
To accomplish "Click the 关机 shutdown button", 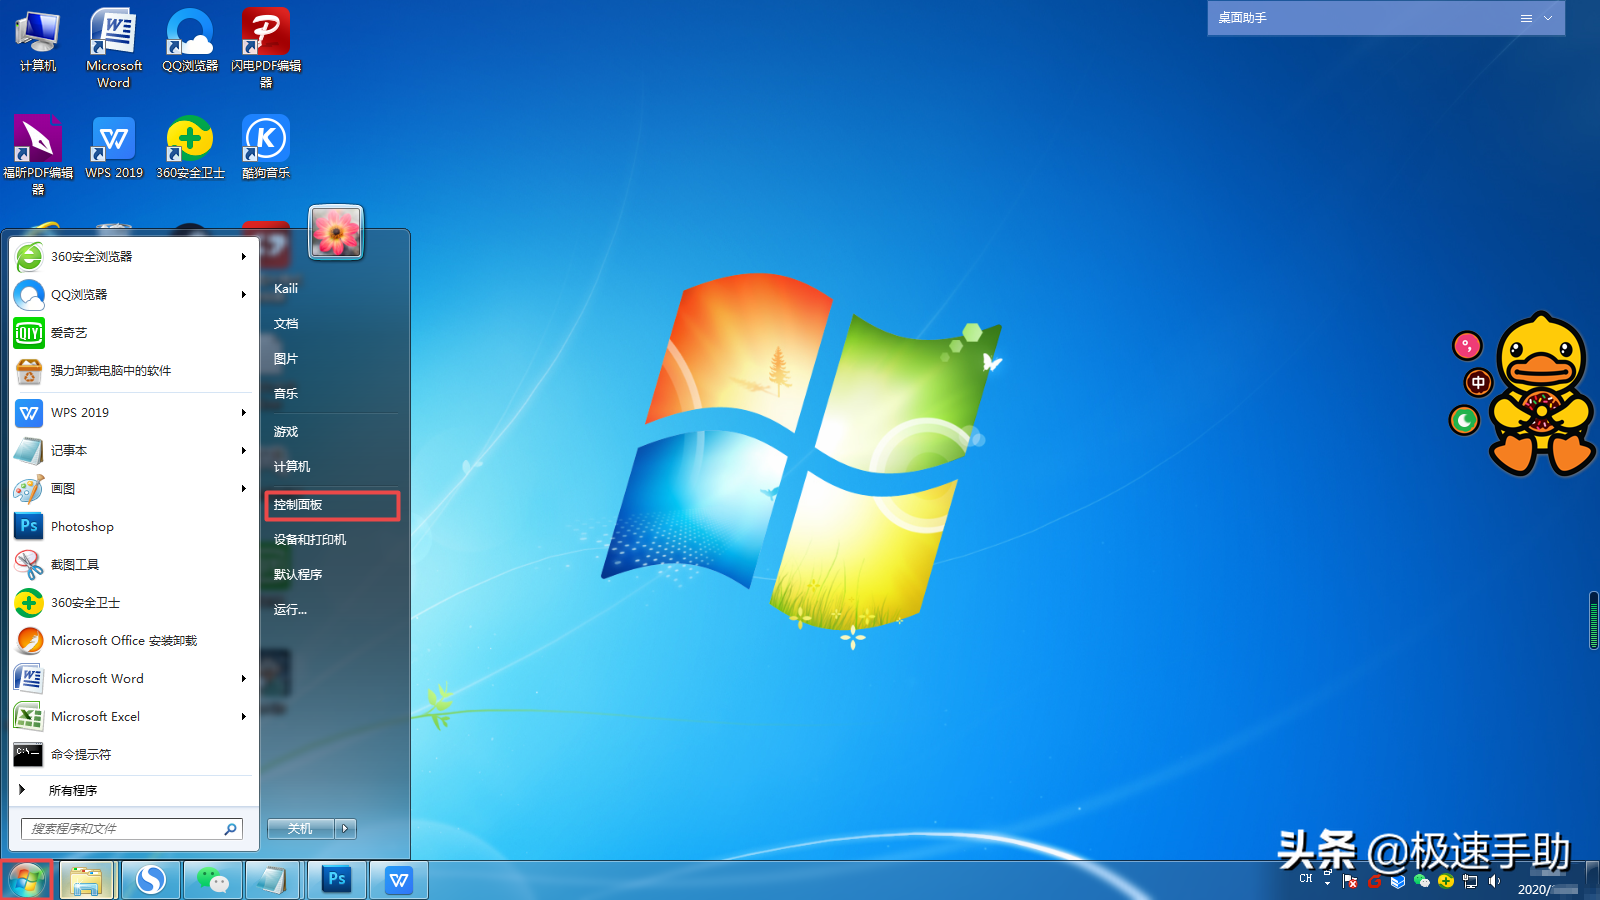I will [x=300, y=829].
